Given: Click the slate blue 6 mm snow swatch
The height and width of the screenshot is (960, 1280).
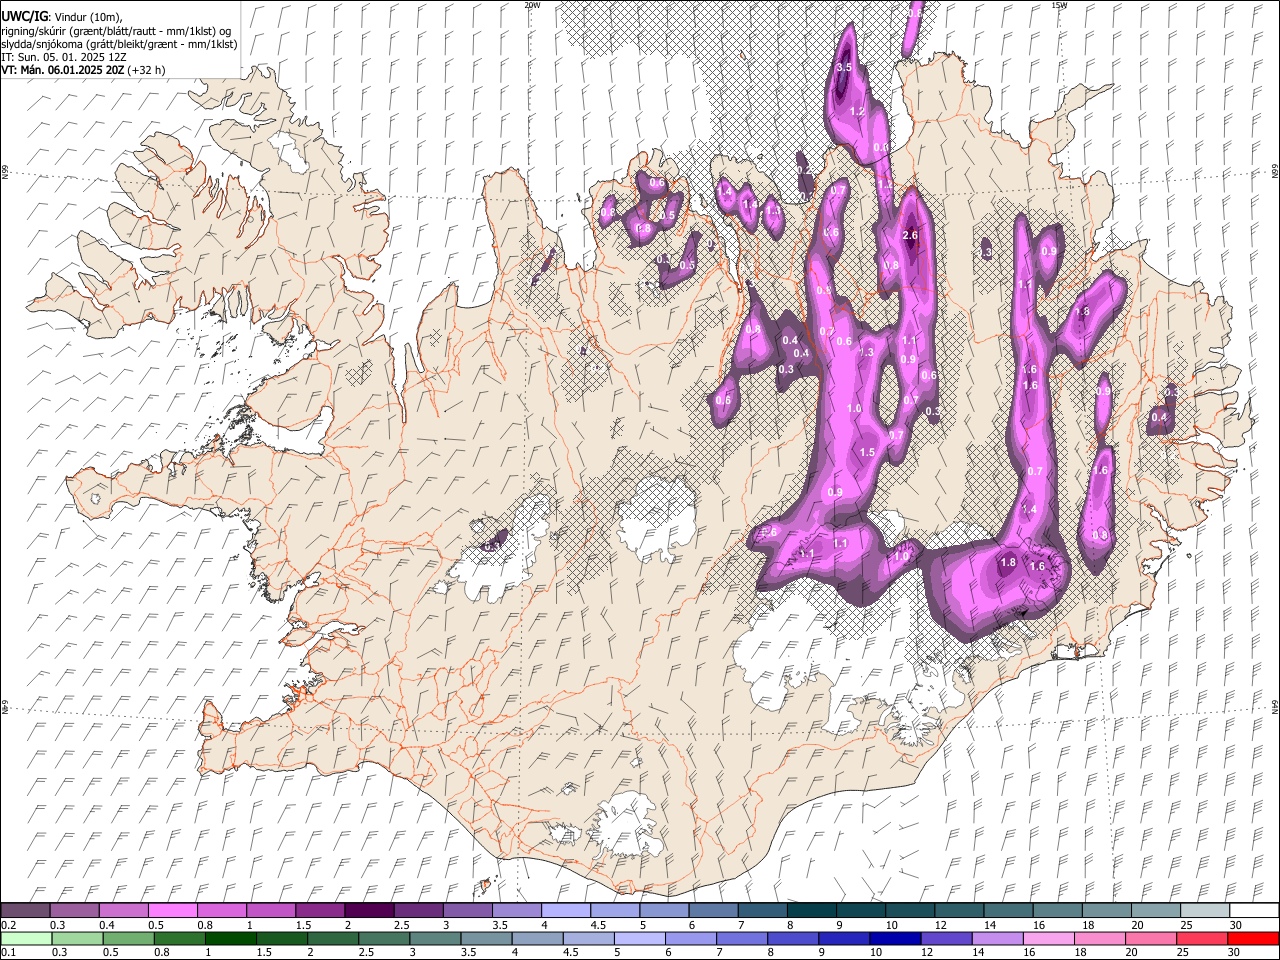Looking at the screenshot, I should [714, 910].
